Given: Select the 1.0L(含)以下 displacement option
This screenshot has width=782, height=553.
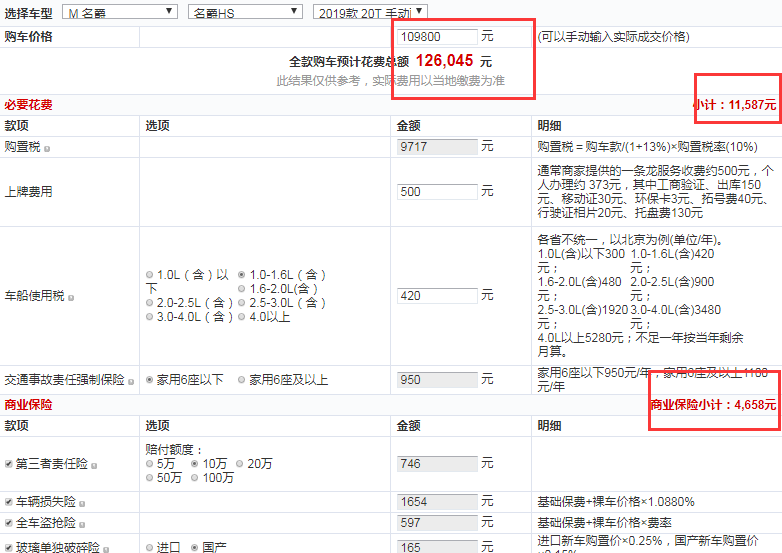Looking at the screenshot, I should pyautogui.click(x=149, y=275).
